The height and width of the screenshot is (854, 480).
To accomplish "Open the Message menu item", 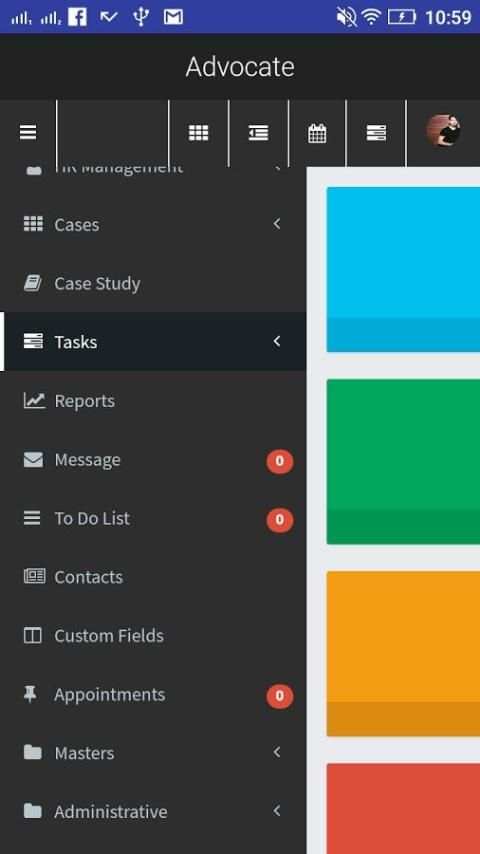I will pyautogui.click(x=153, y=460).
